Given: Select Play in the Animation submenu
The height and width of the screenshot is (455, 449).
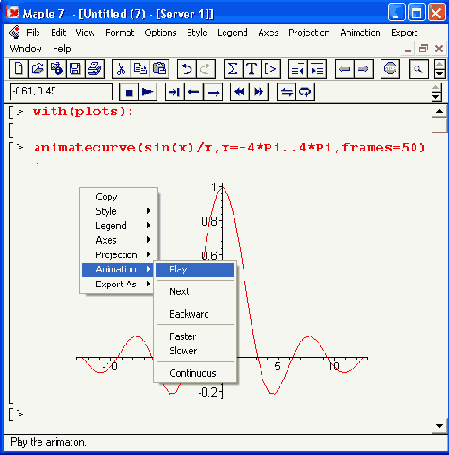Looking at the screenshot, I should [195, 270].
